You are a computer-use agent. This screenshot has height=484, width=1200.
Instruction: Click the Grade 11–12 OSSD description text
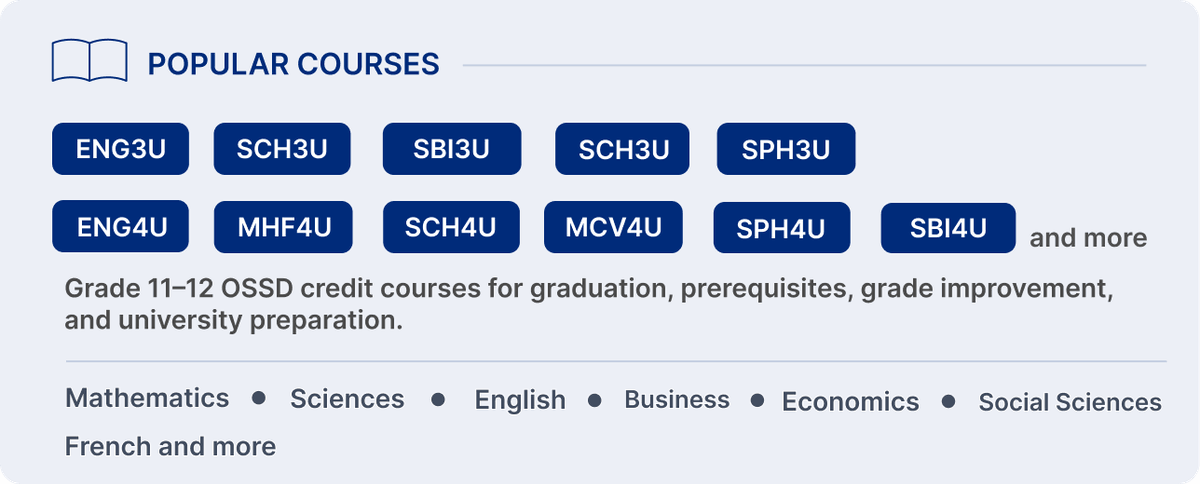pos(589,305)
